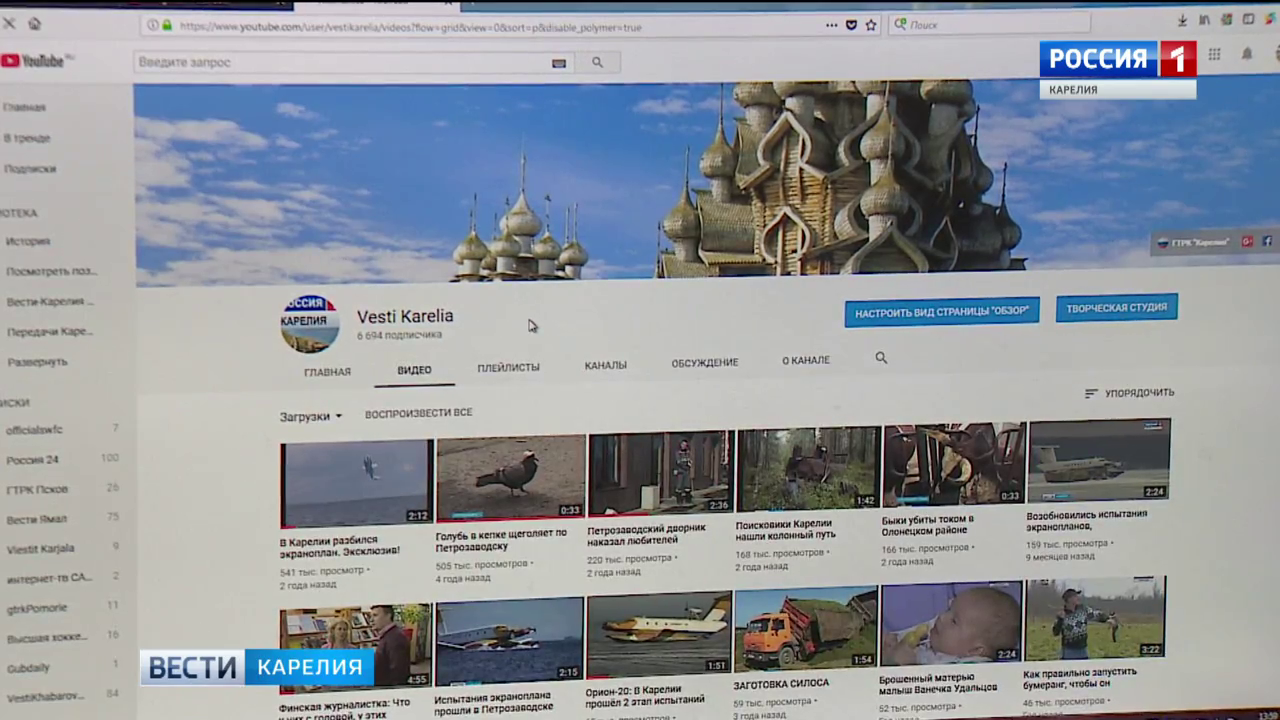Screen dimensions: 1280x720
Task: Click the browser stop loading X icon
Action: click(9, 22)
